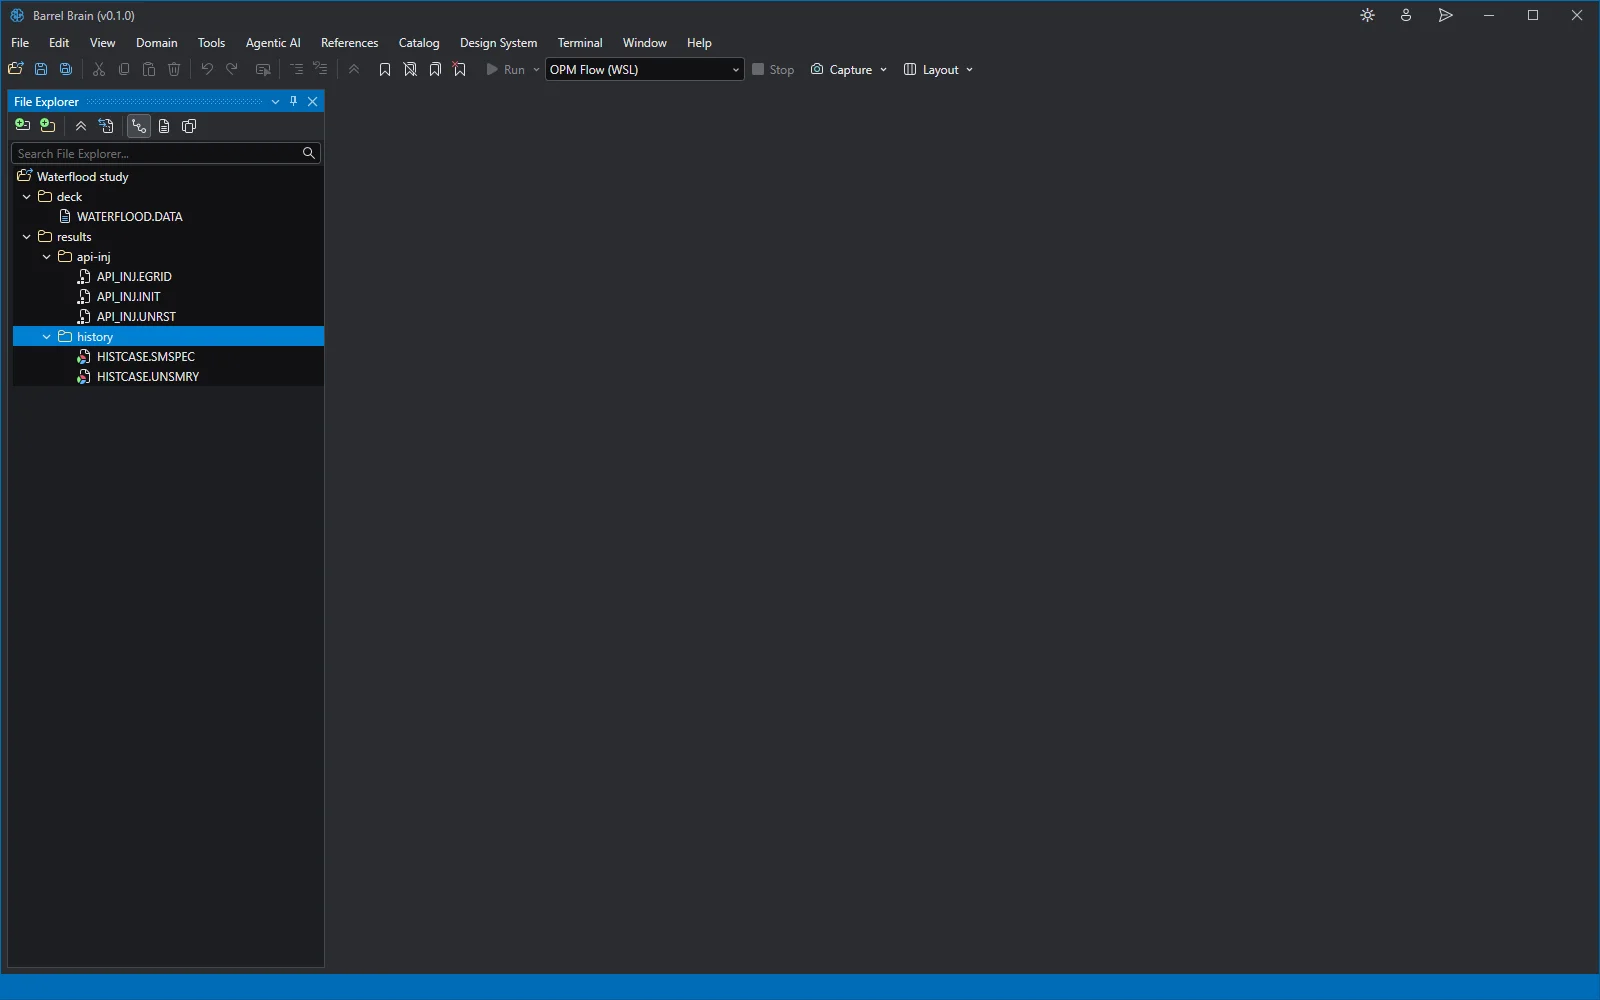Open the user account icon
Screen dimensions: 1600x1000
[1406, 15]
